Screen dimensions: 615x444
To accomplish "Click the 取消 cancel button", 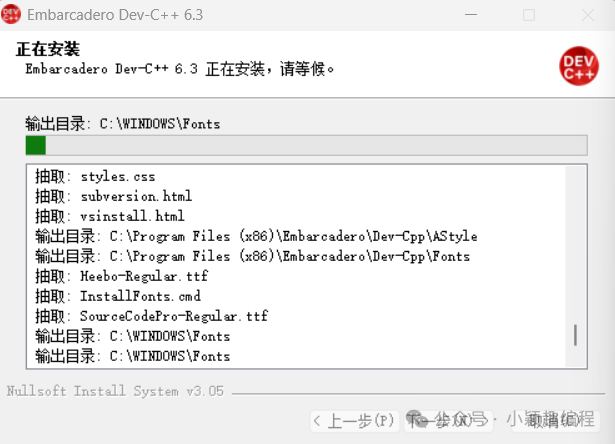I will (x=556, y=421).
